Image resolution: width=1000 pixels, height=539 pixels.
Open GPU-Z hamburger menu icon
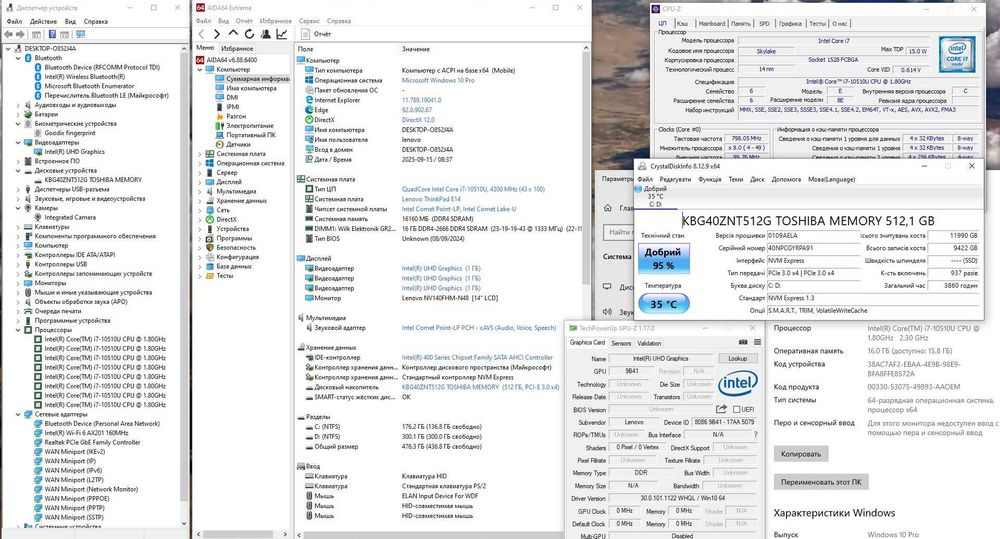pyautogui.click(x=757, y=343)
